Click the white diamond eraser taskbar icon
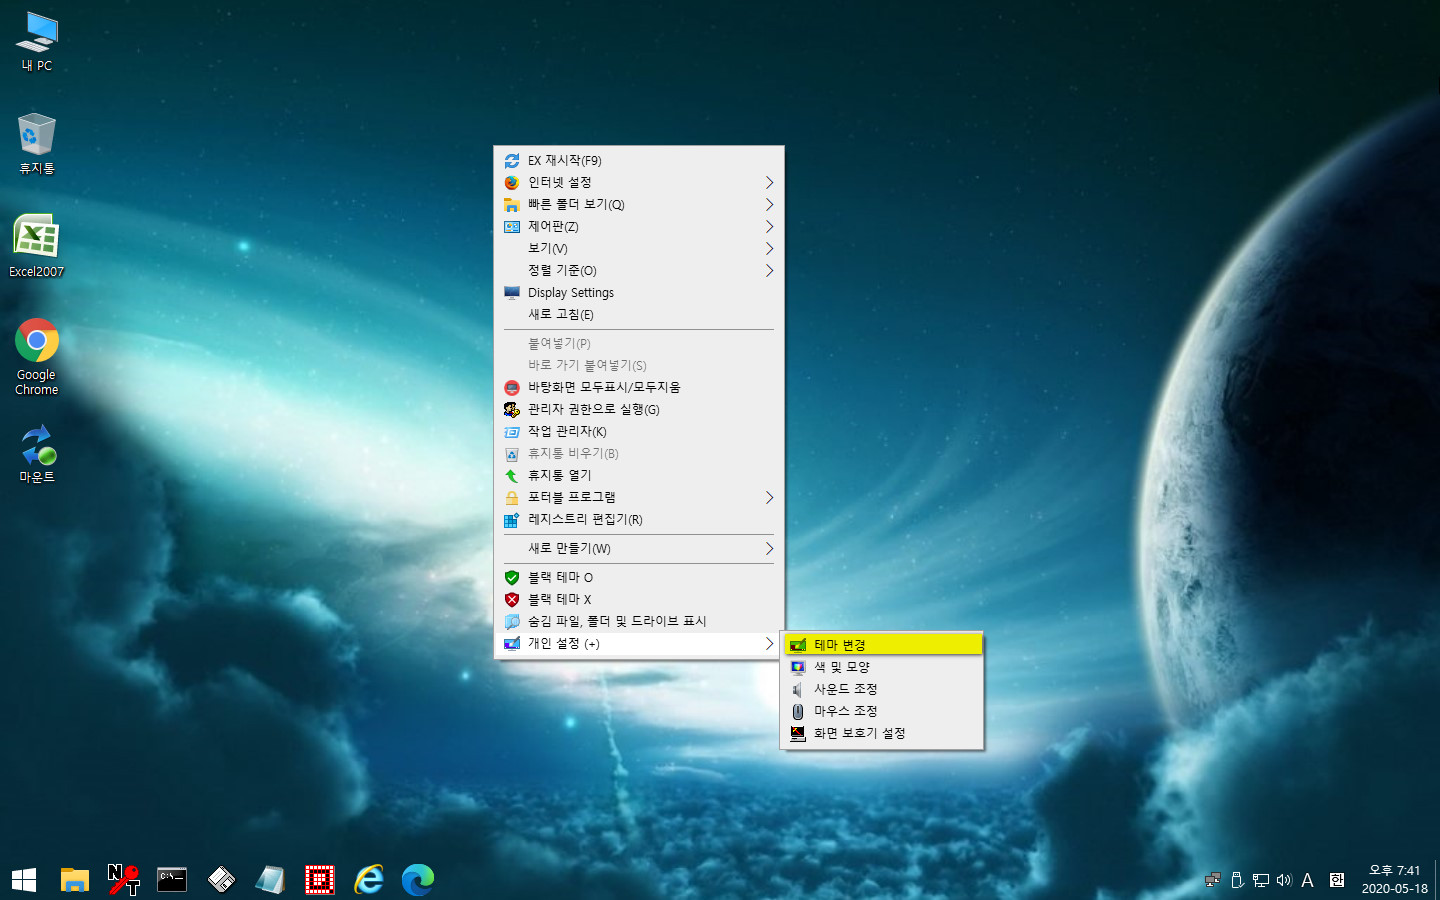This screenshot has width=1440, height=900. click(x=221, y=879)
